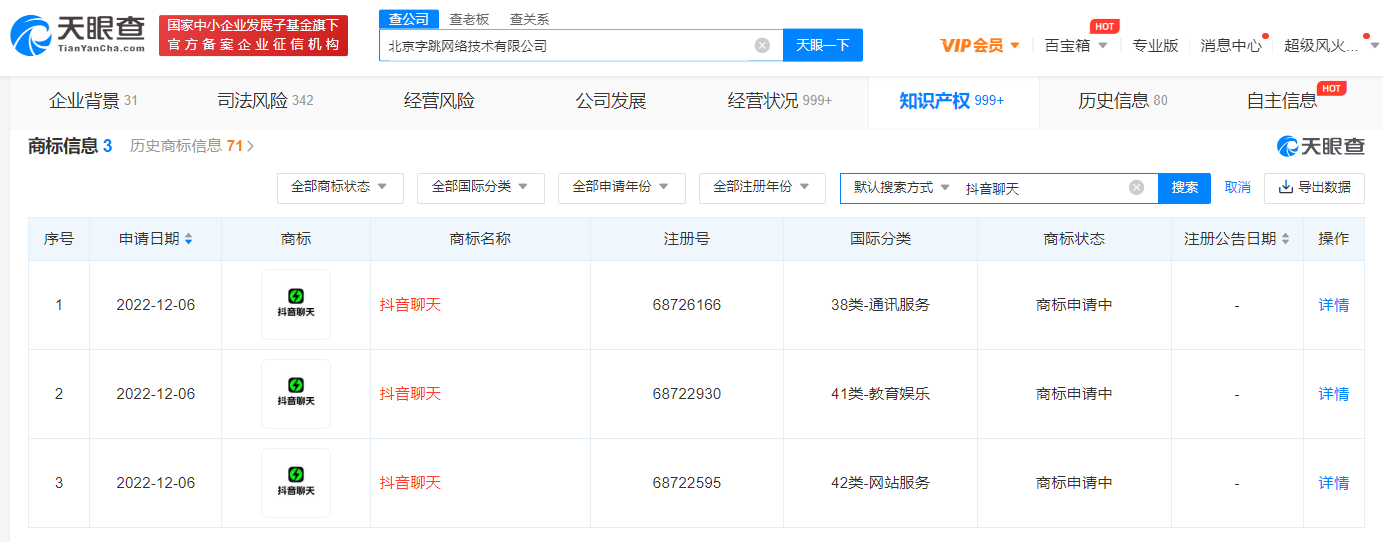Open the 默认搜索方式 dropdown
Viewport: 1383px width, 542px height.
(x=901, y=188)
